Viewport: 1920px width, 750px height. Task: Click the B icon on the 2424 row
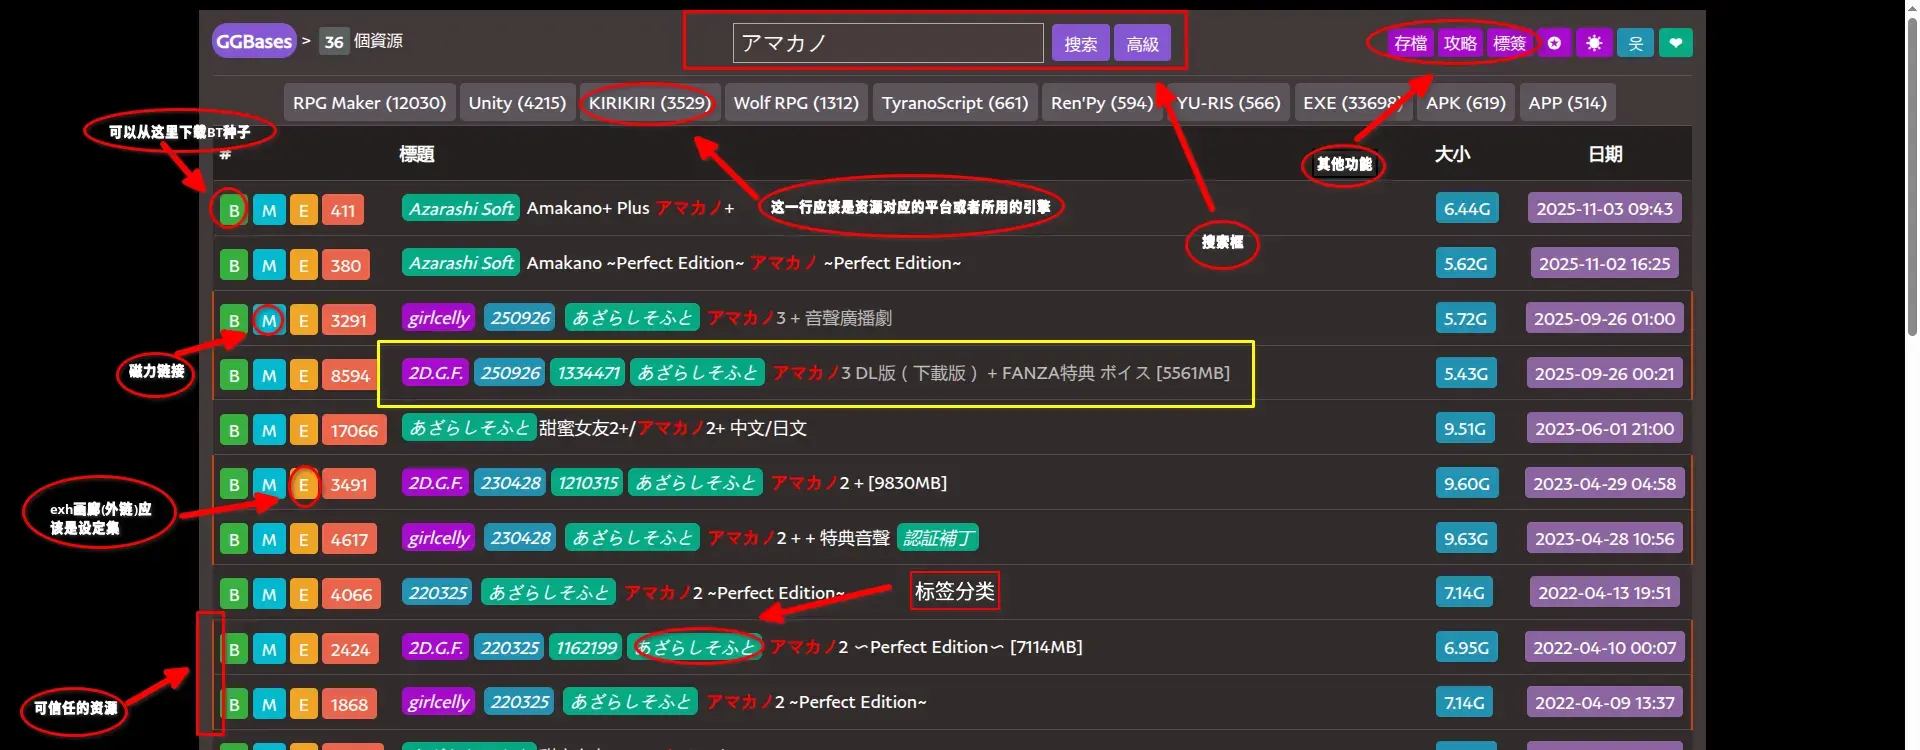[233, 649]
